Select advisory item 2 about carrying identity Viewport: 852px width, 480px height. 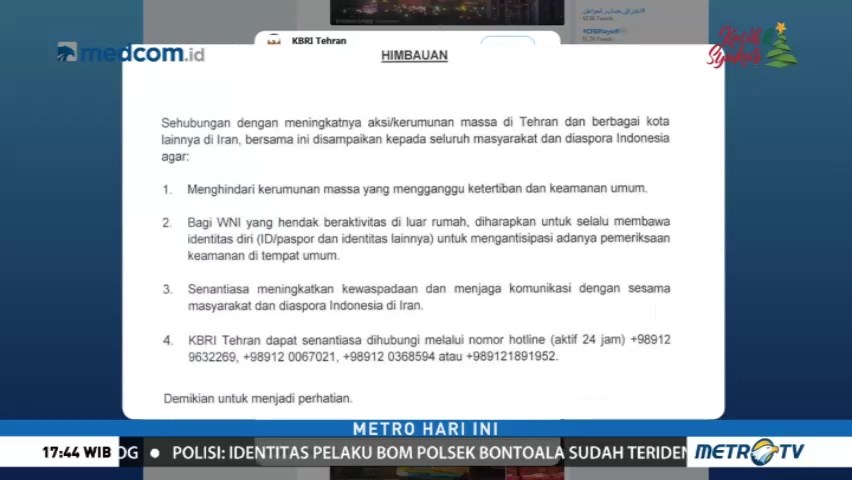416,239
